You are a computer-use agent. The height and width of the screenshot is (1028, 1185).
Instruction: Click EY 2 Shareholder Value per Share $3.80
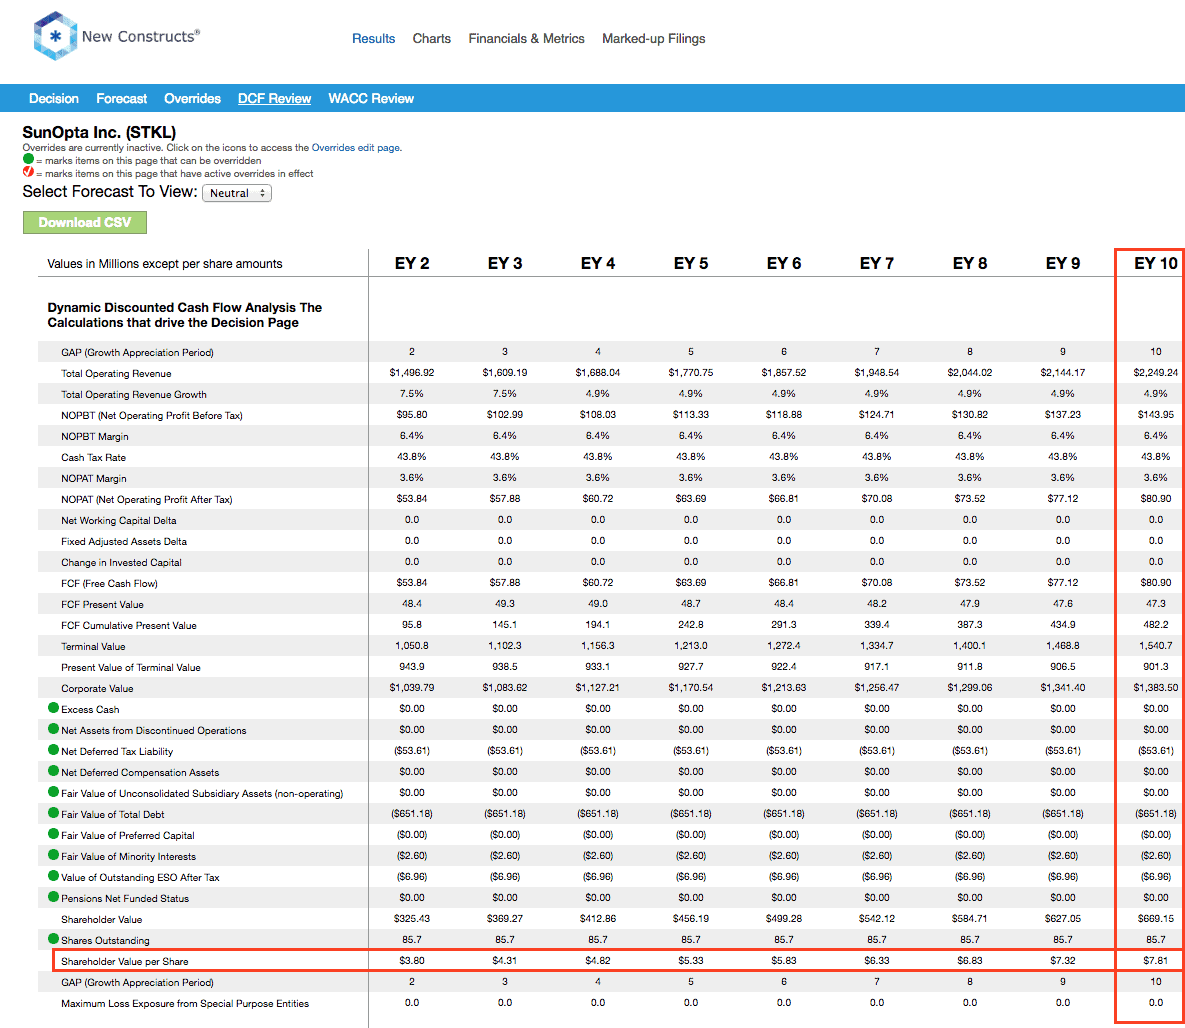(412, 961)
